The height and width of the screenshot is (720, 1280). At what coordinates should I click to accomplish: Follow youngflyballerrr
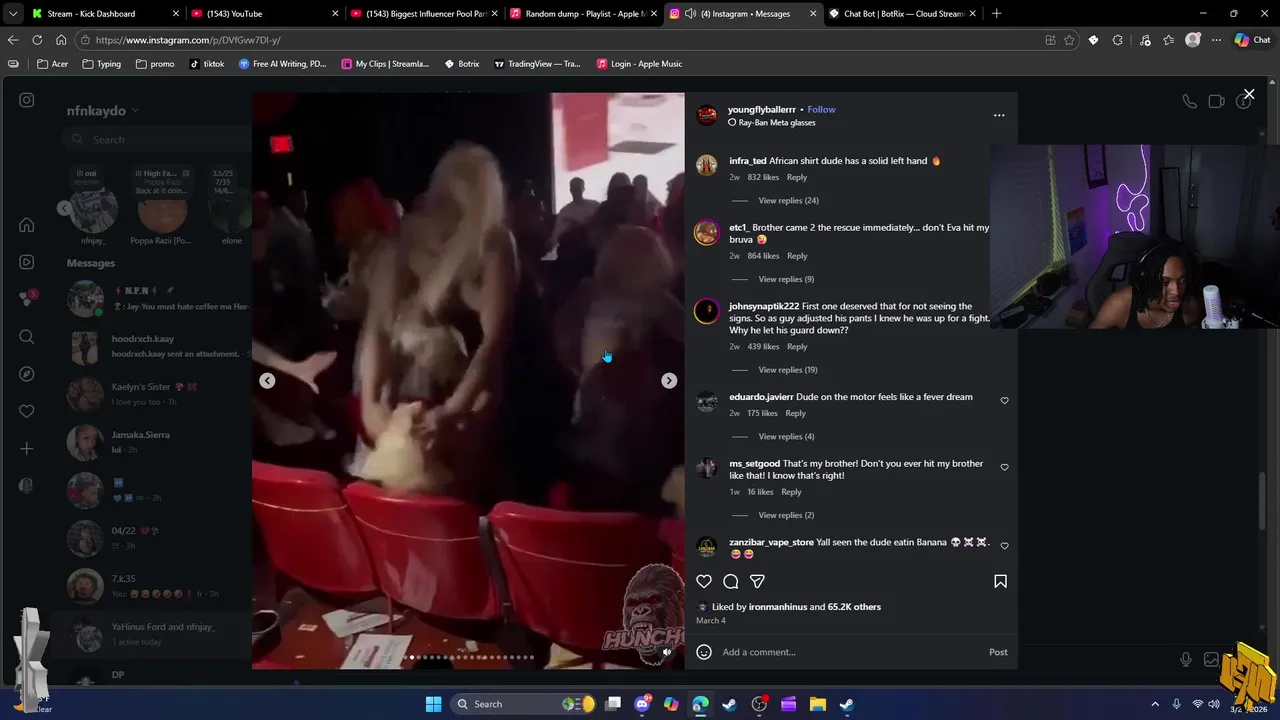(x=821, y=109)
